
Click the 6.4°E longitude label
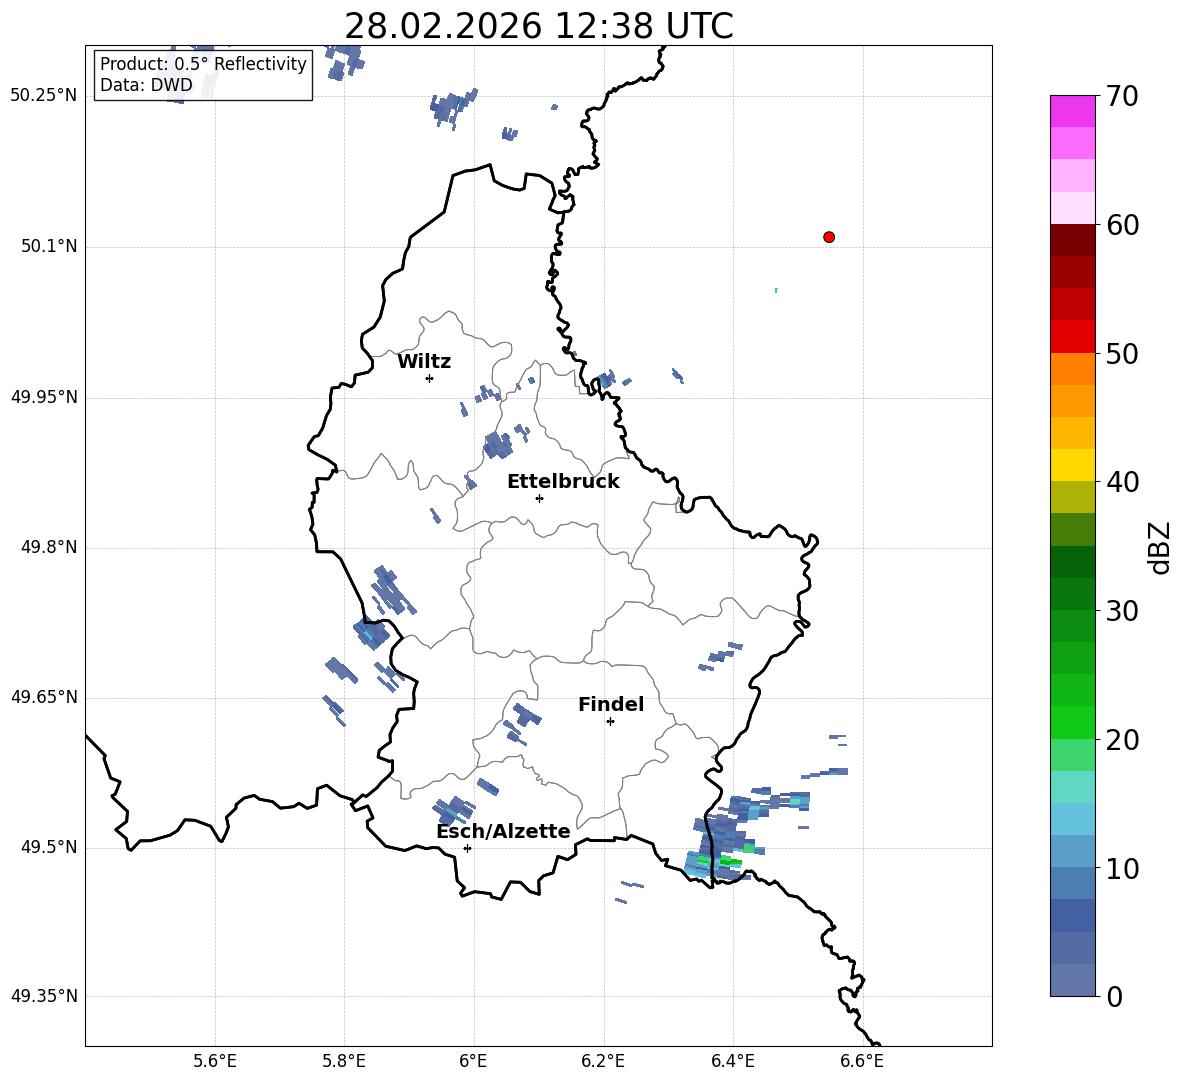pyautogui.click(x=732, y=1061)
